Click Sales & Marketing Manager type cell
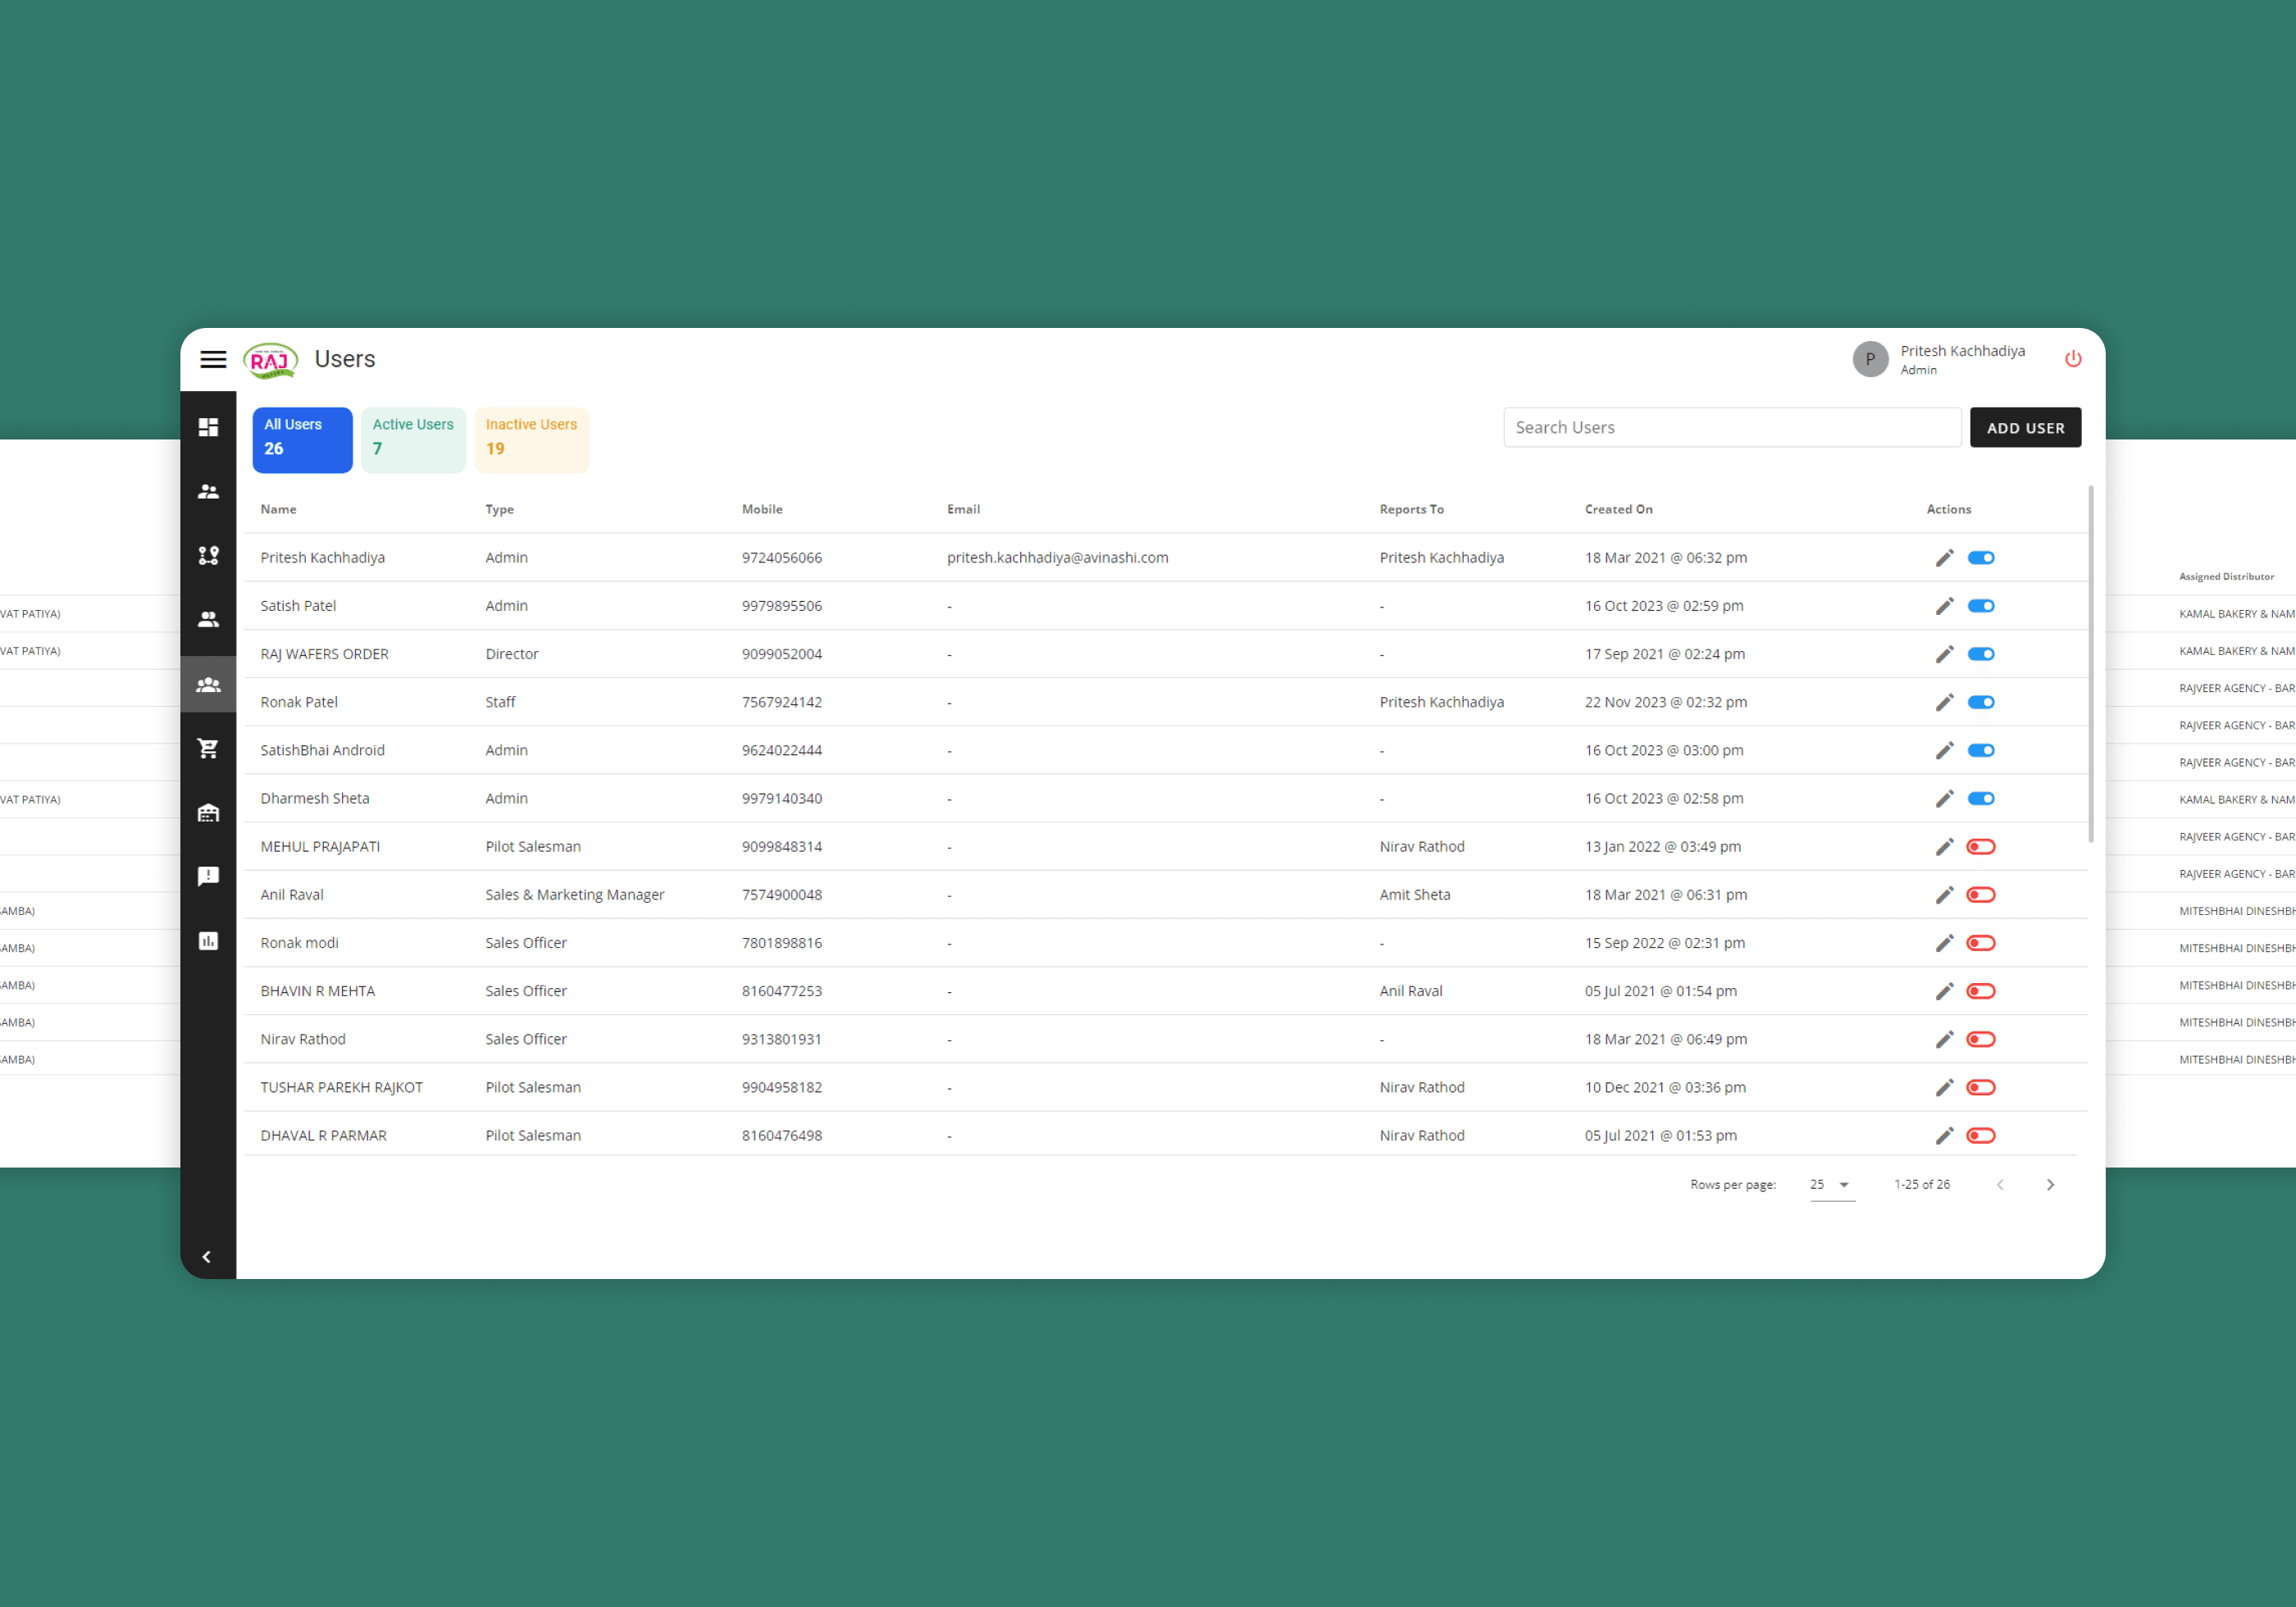 click(x=574, y=895)
